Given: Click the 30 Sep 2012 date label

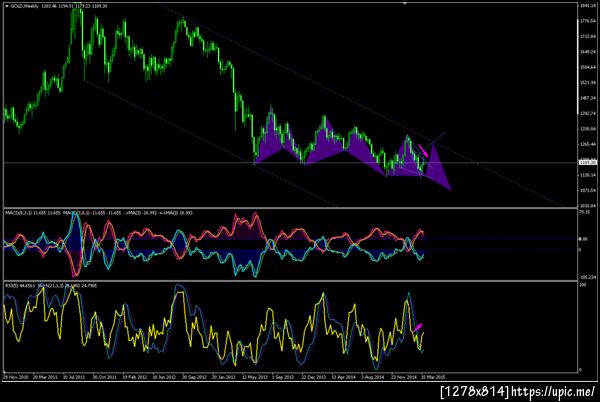Looking at the screenshot, I should [194, 377].
